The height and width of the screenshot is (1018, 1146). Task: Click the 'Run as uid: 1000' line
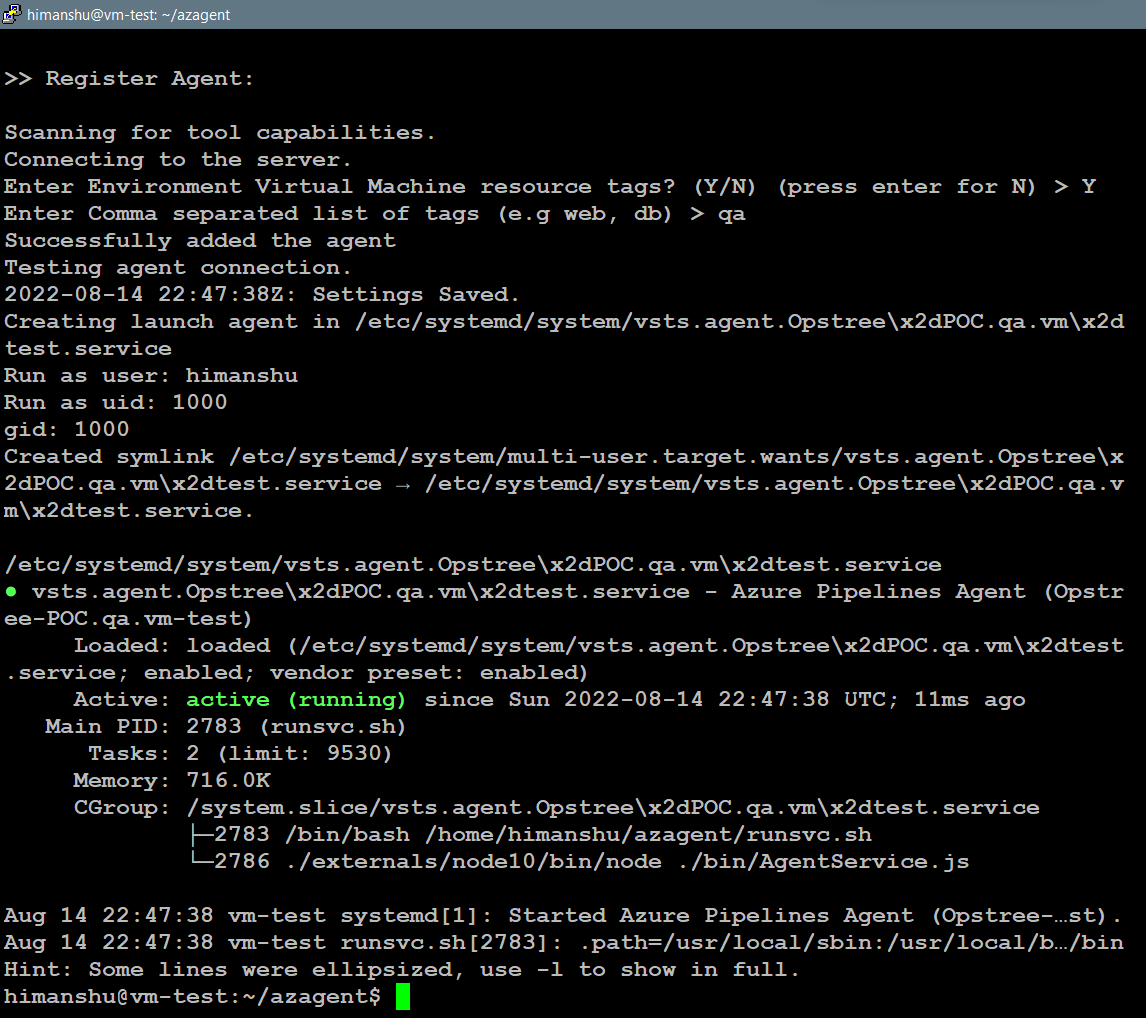[x=115, y=403]
